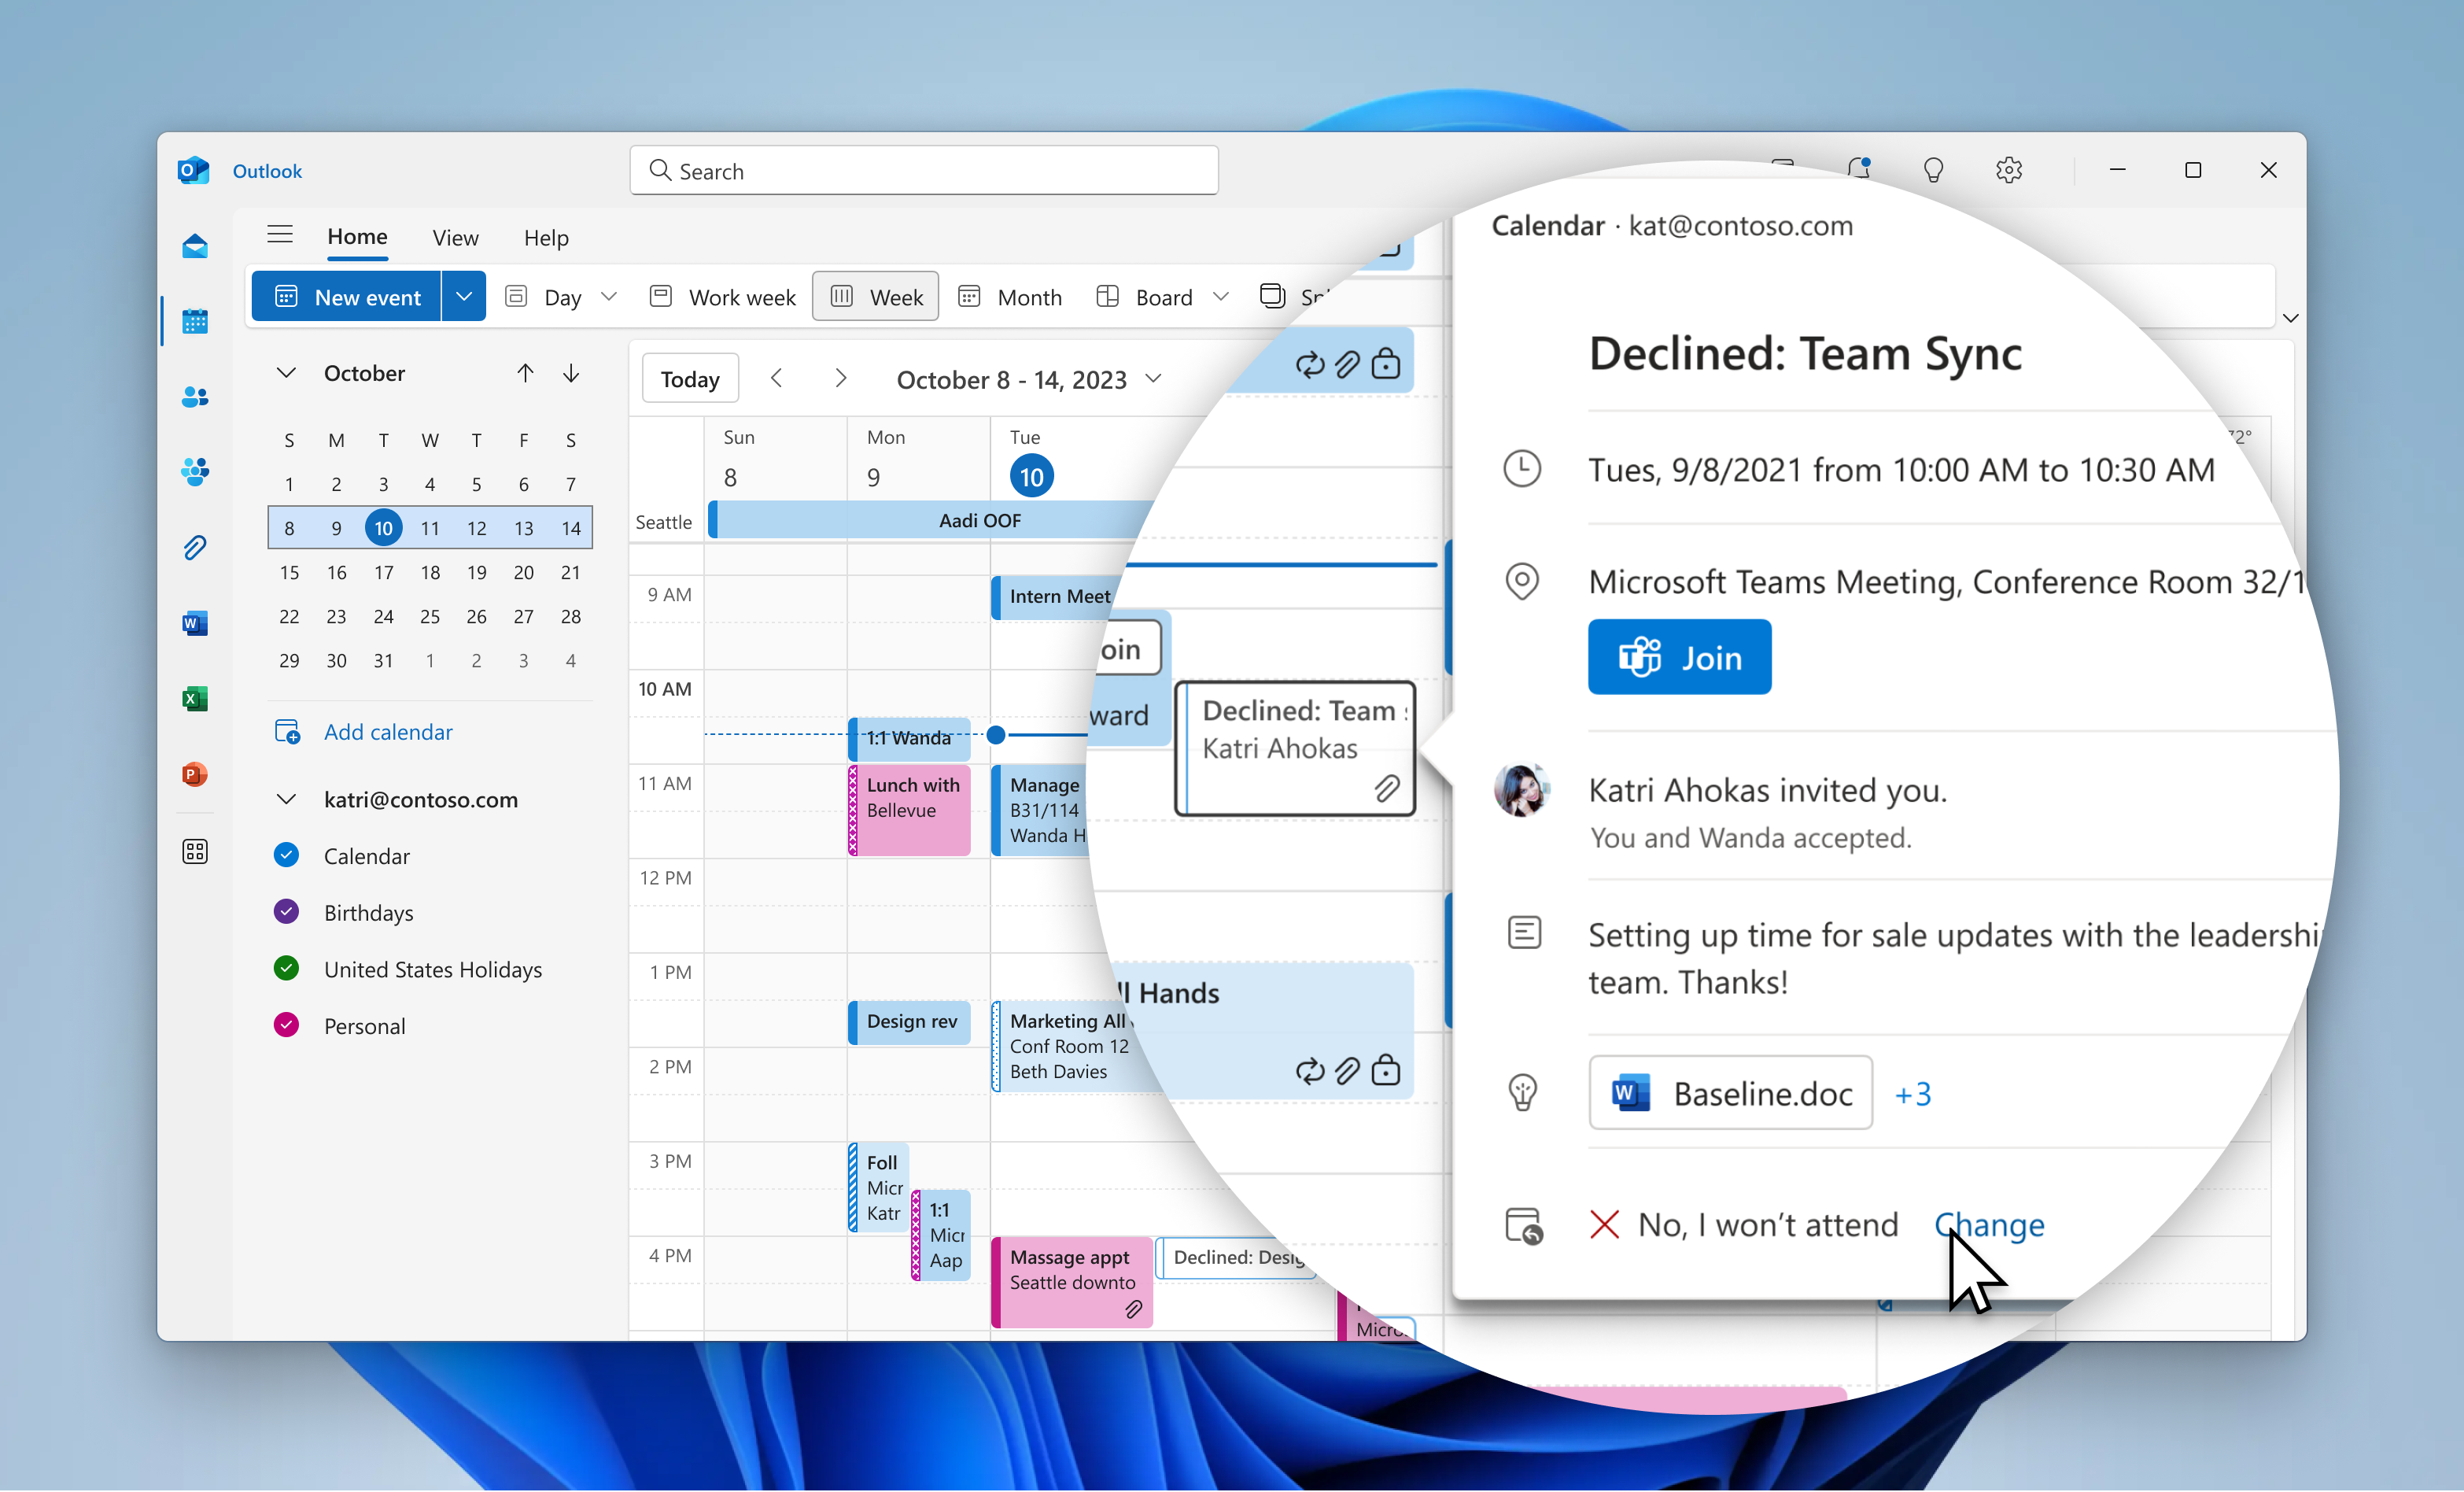Screen dimensions: 2464x1492
Task: Toggle the Birthdays calendar checkbox
Action: [286, 912]
